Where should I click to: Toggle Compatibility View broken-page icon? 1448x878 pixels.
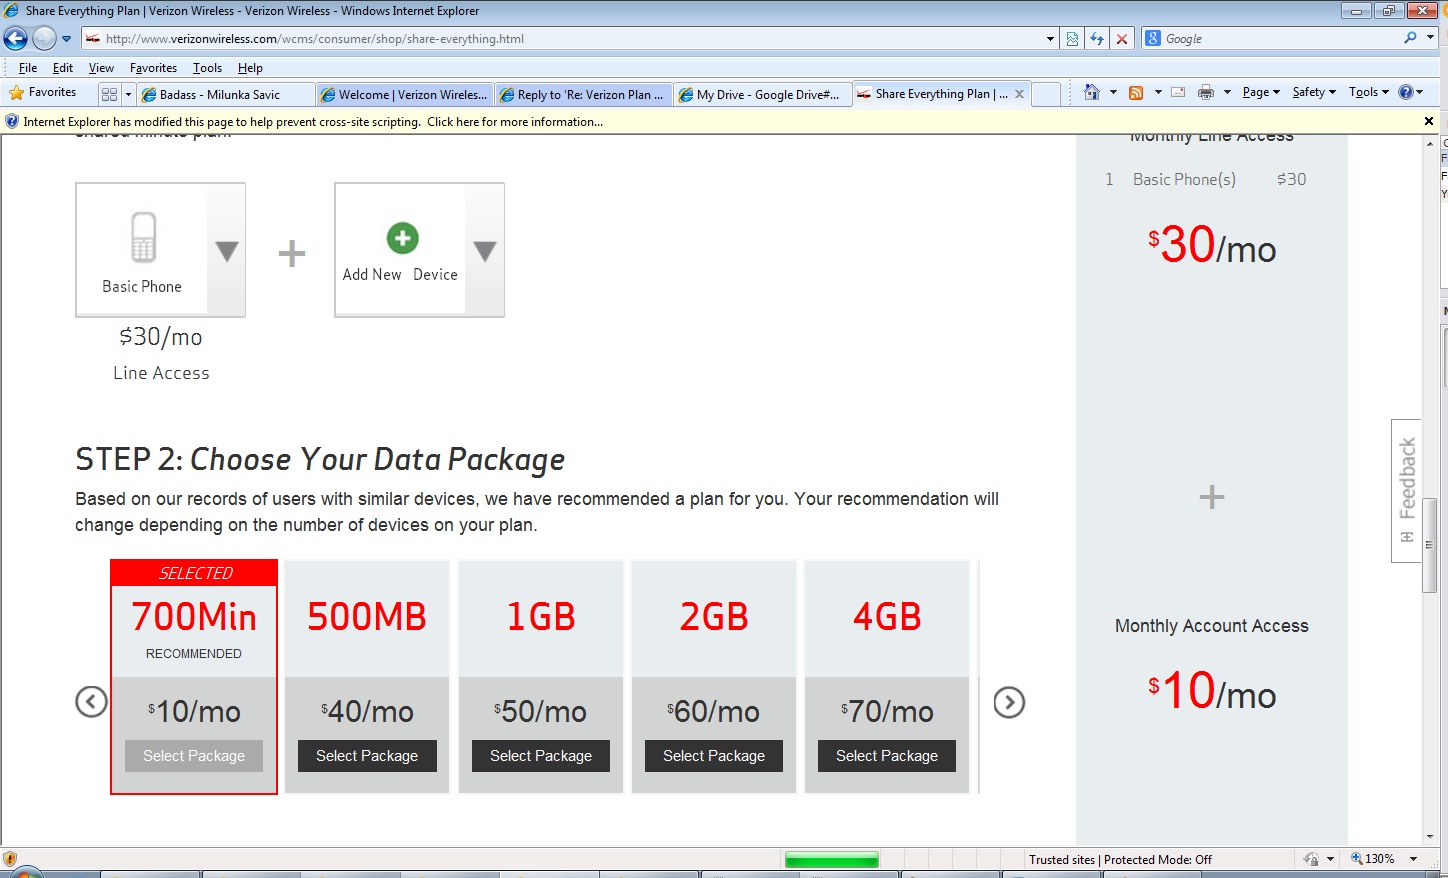[x=1072, y=39]
